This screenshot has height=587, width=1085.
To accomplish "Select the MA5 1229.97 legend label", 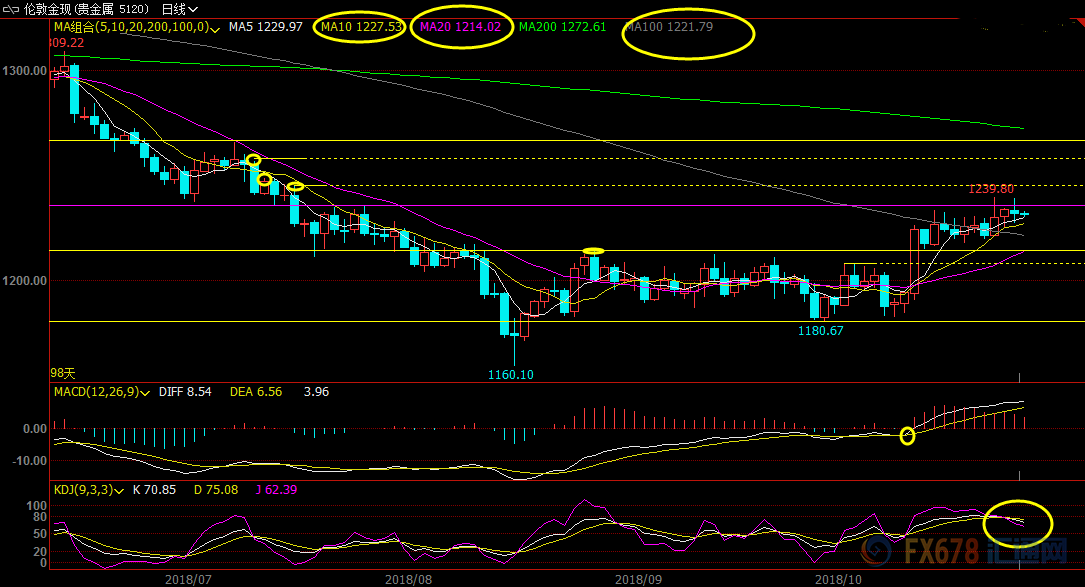I will (x=265, y=27).
